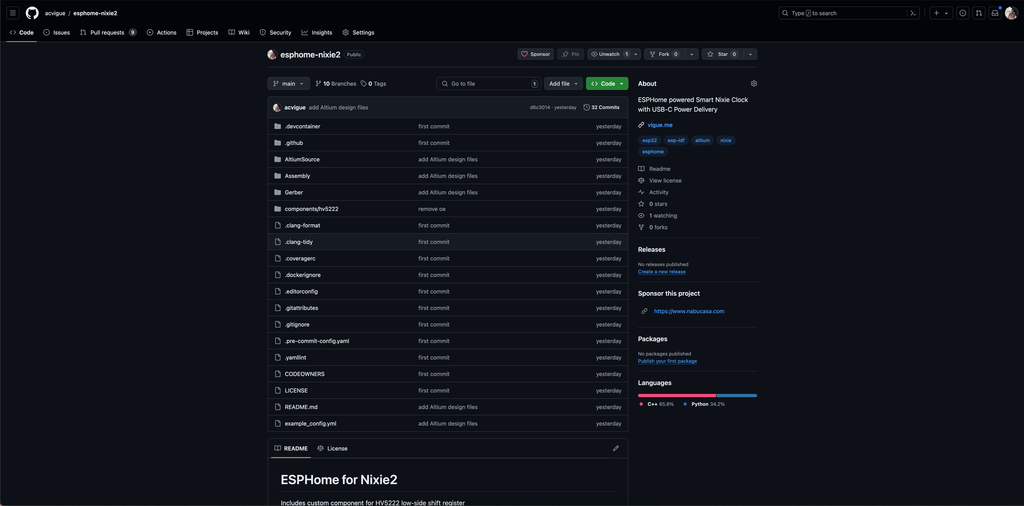The width and height of the screenshot is (1024, 506).
Task: Expand the Unwatch dropdown arrow
Action: [x=636, y=54]
